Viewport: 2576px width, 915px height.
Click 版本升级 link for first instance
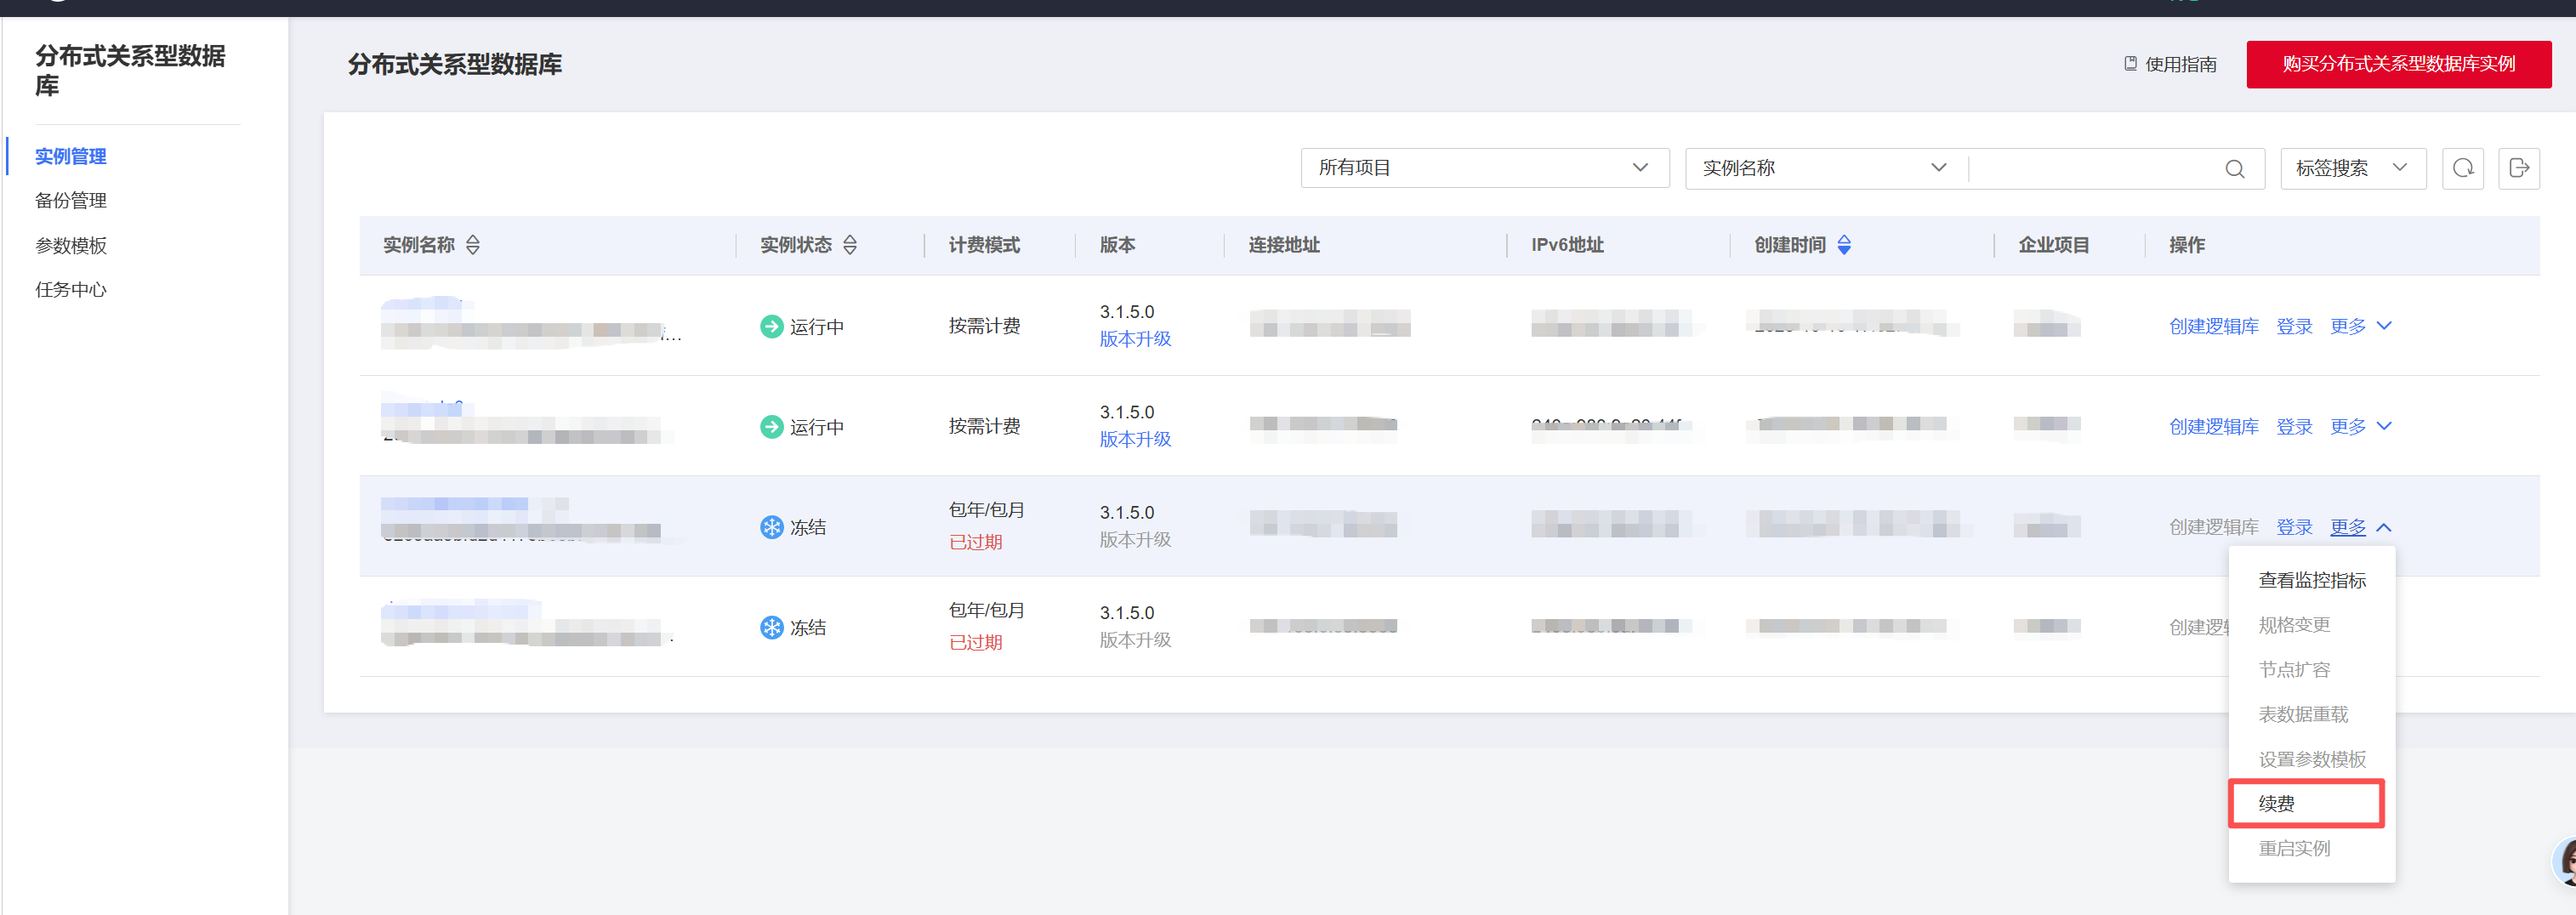[1135, 340]
